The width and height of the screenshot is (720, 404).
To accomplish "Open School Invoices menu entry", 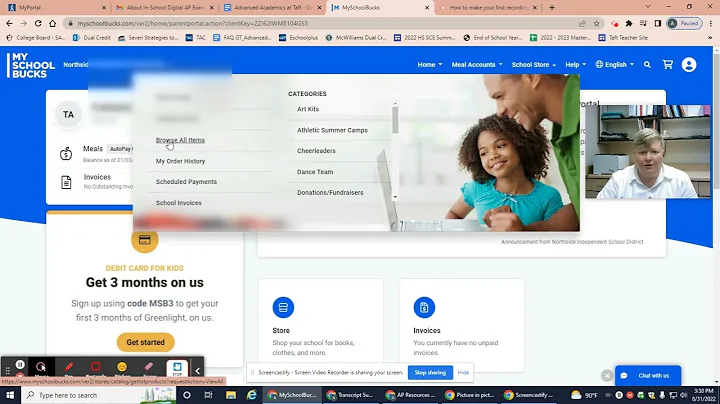I will pos(179,203).
